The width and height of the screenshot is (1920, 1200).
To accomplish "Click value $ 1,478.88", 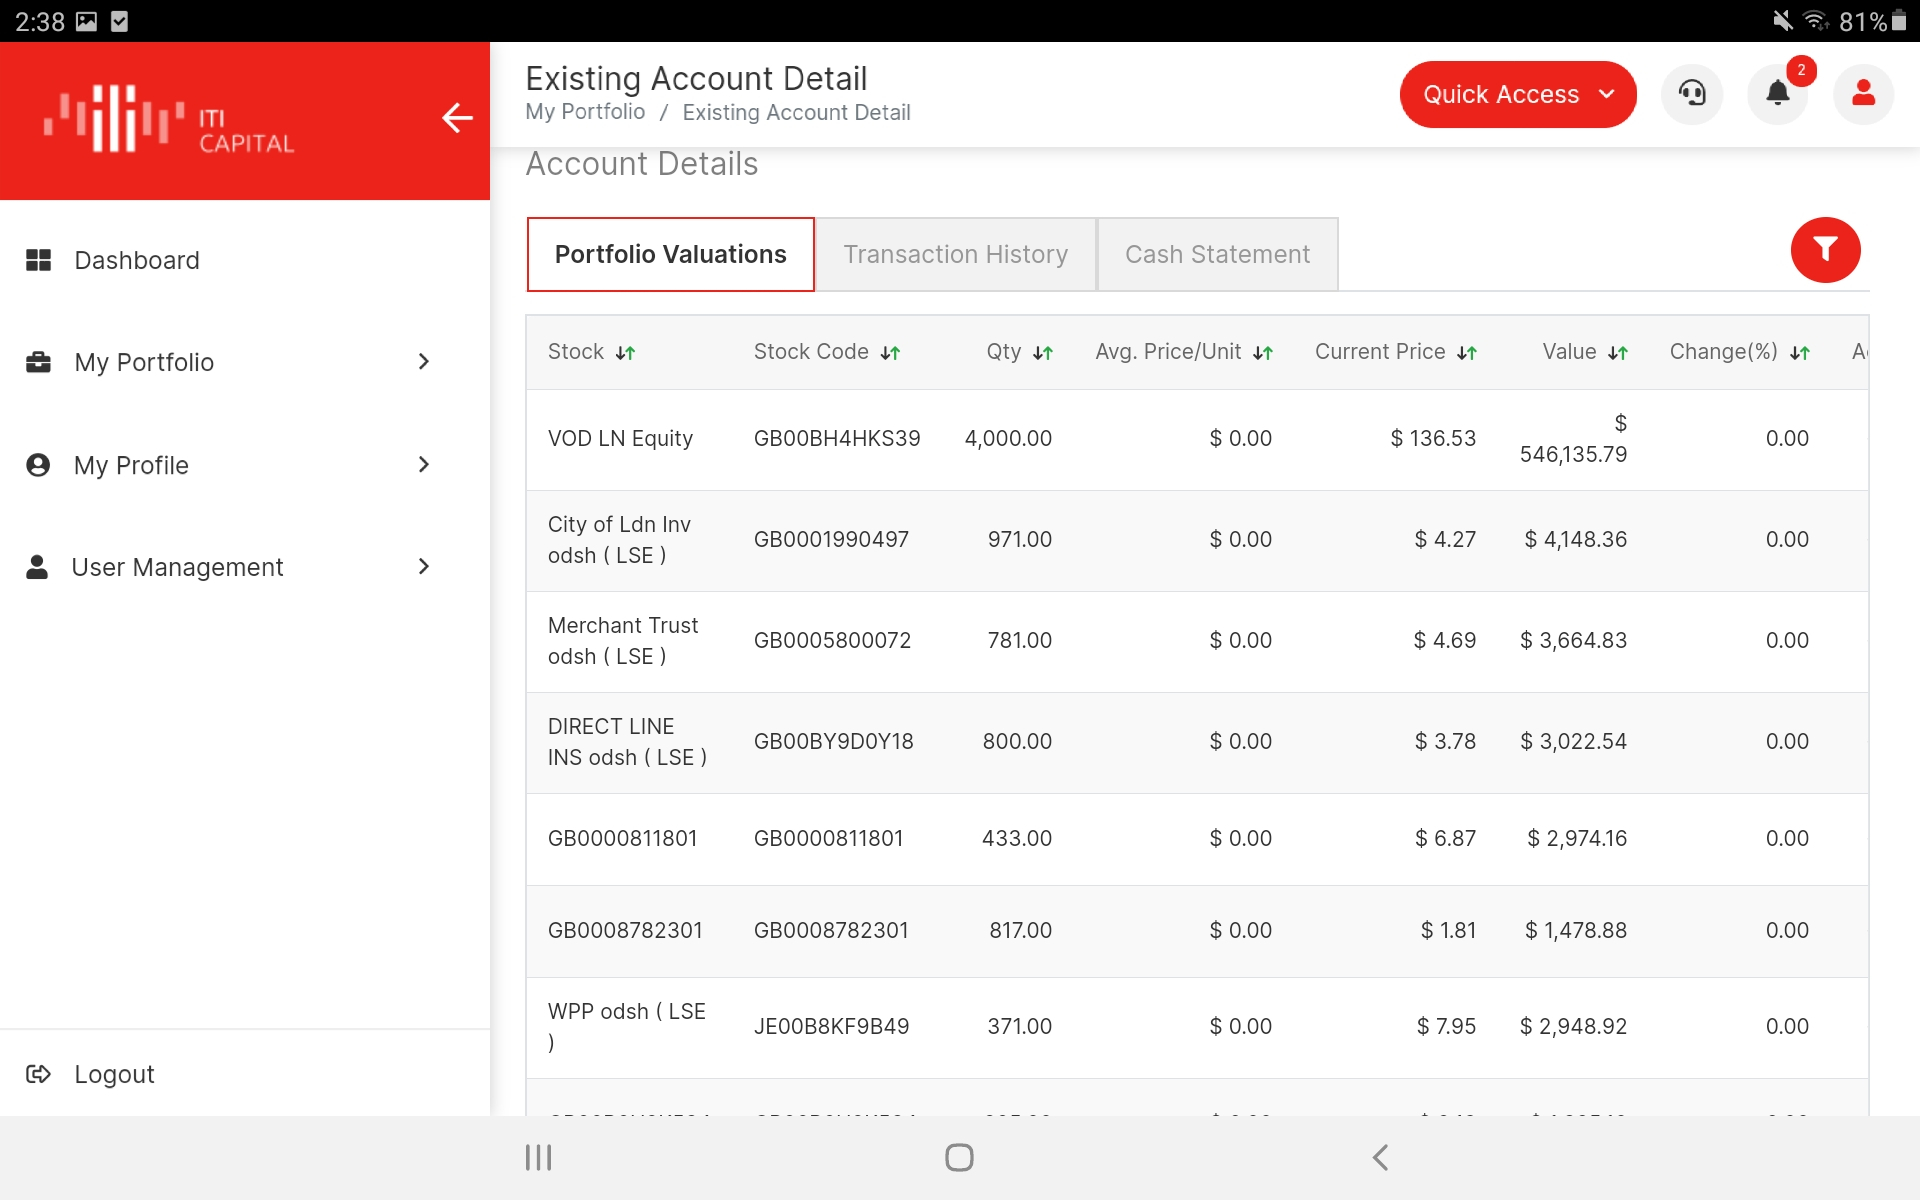I will point(1575,930).
